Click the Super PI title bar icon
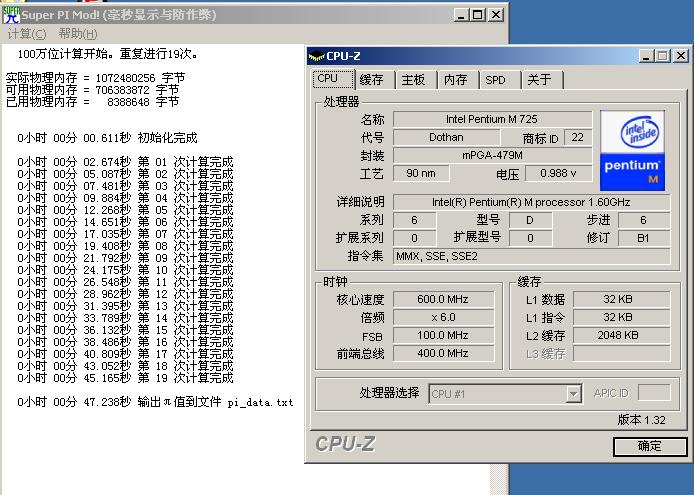The width and height of the screenshot is (694, 495). [11, 15]
